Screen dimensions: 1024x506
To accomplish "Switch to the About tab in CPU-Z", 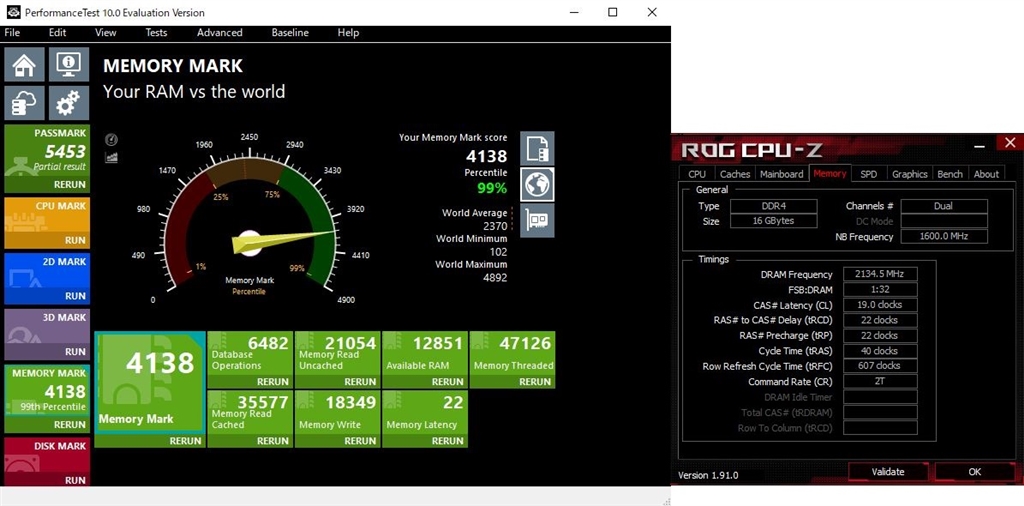I will point(986,174).
